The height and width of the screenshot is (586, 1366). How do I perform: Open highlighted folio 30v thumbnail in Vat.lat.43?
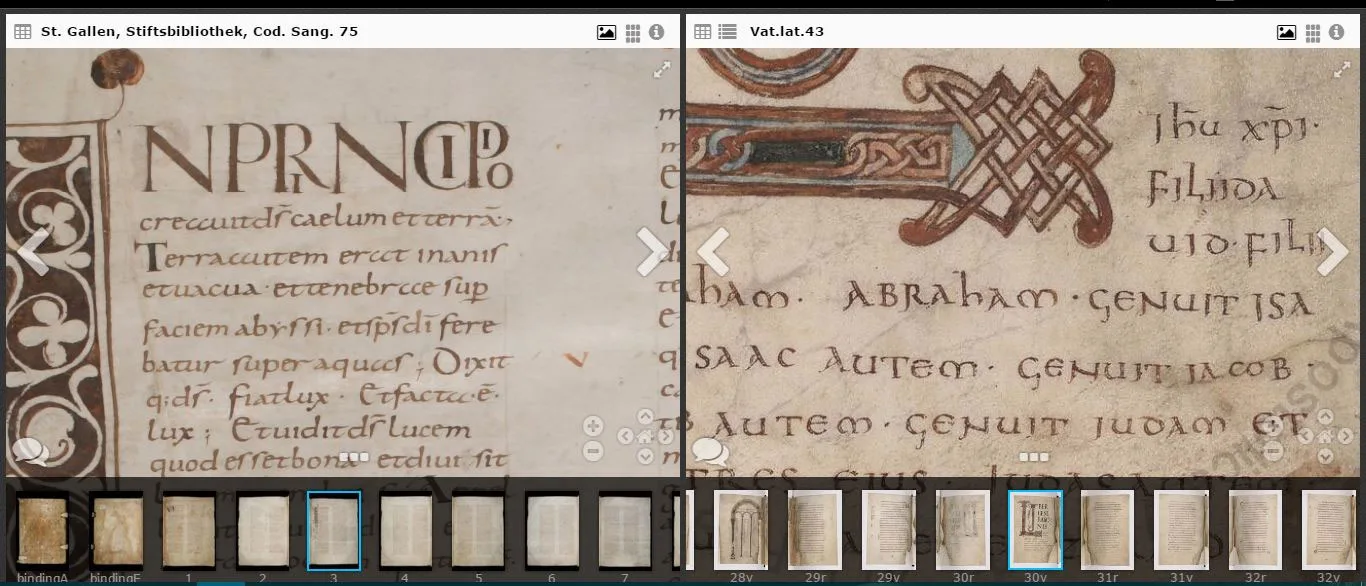tap(1035, 531)
